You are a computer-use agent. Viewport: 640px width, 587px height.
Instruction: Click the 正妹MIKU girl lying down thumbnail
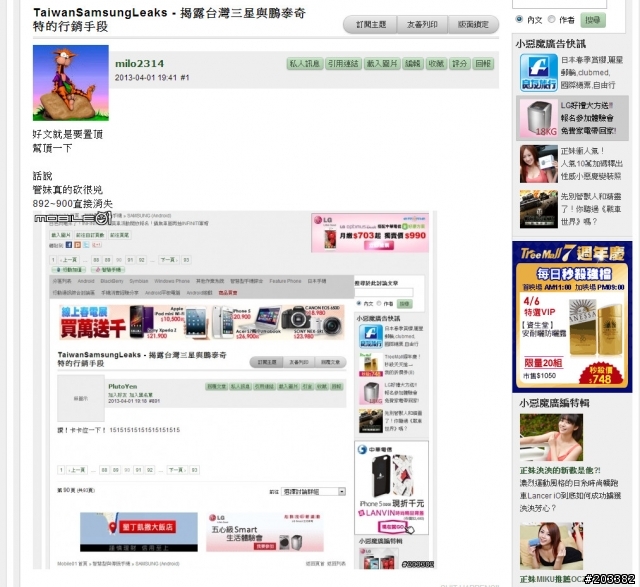[551, 546]
